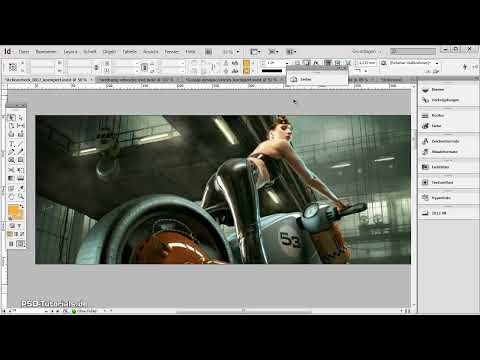Select the Type tool
Screen dimensions: 480x360
[x=12, y=144]
